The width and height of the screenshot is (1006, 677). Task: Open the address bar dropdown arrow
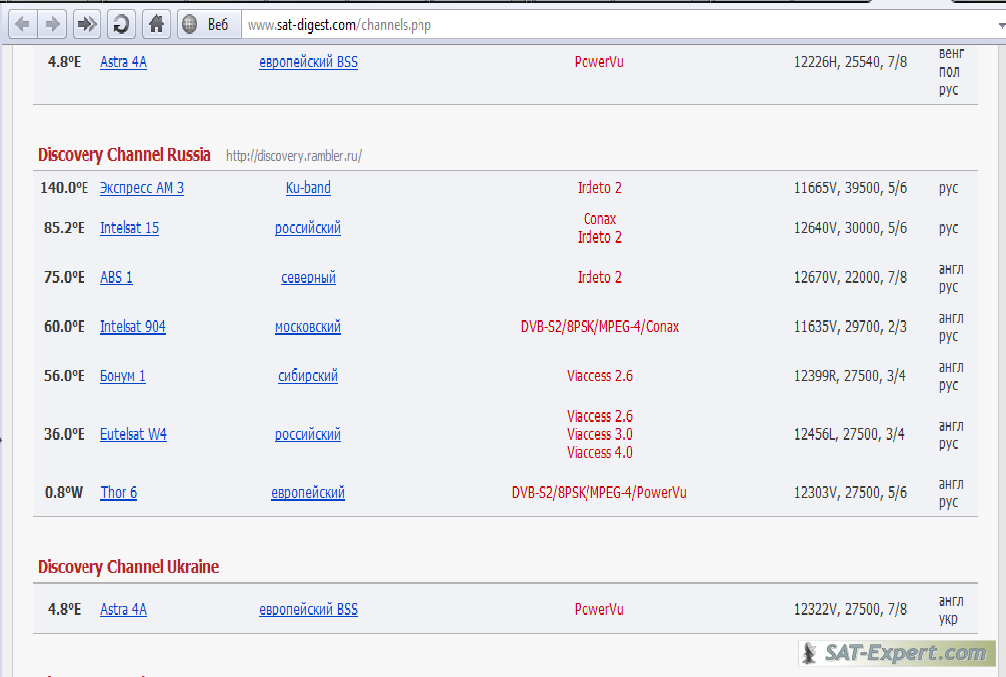tap(1002, 26)
